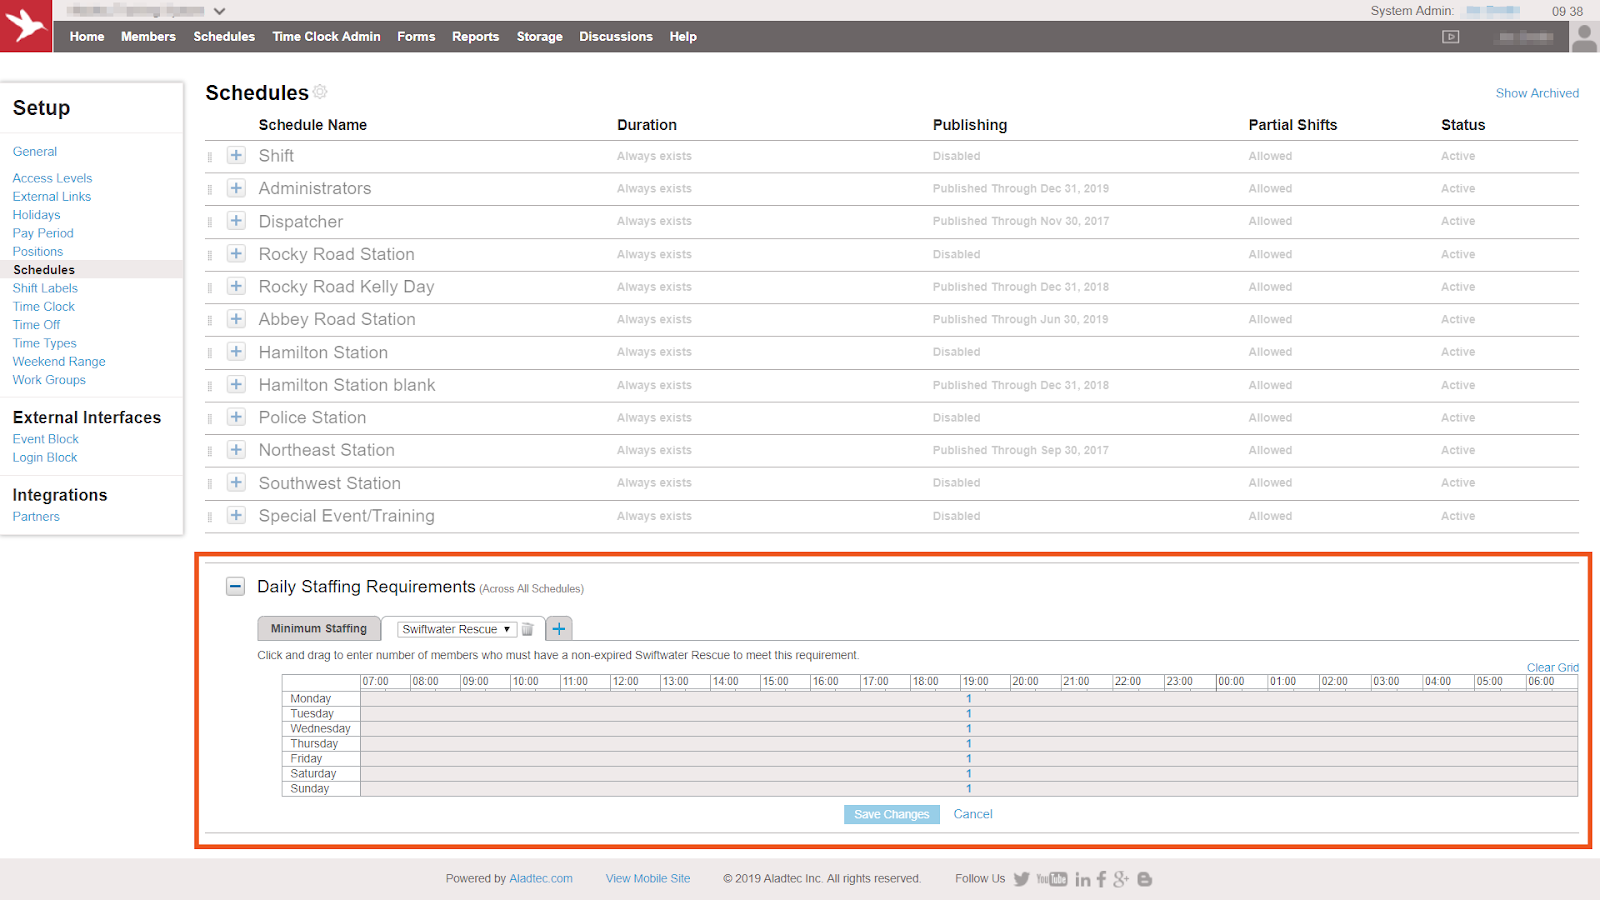Viewport: 1600px width, 900px height.
Task: Click the Save Changes button
Action: pyautogui.click(x=891, y=815)
